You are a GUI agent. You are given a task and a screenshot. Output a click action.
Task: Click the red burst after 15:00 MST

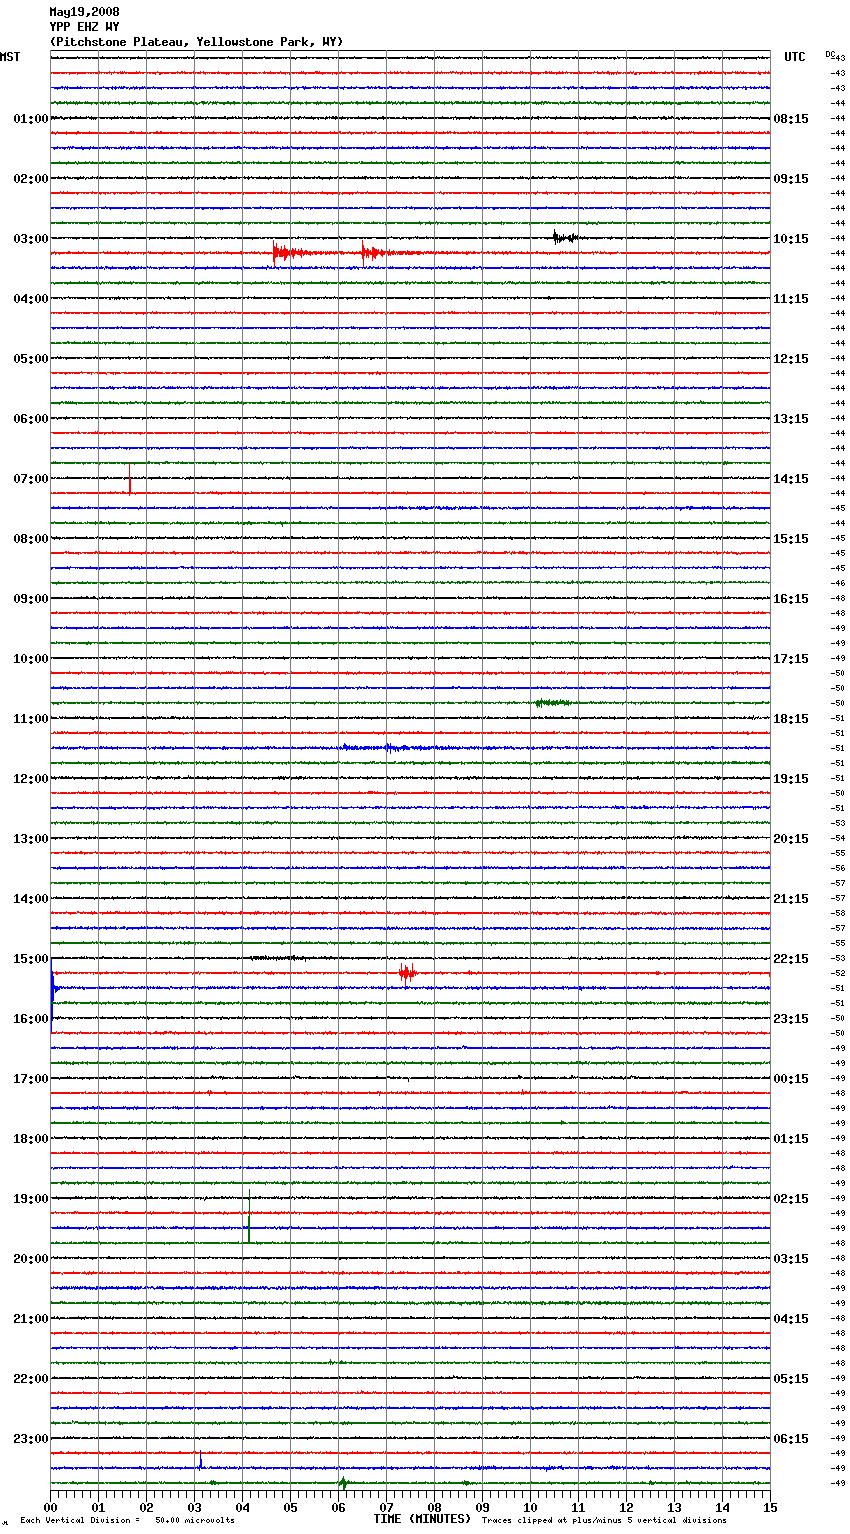click(407, 972)
